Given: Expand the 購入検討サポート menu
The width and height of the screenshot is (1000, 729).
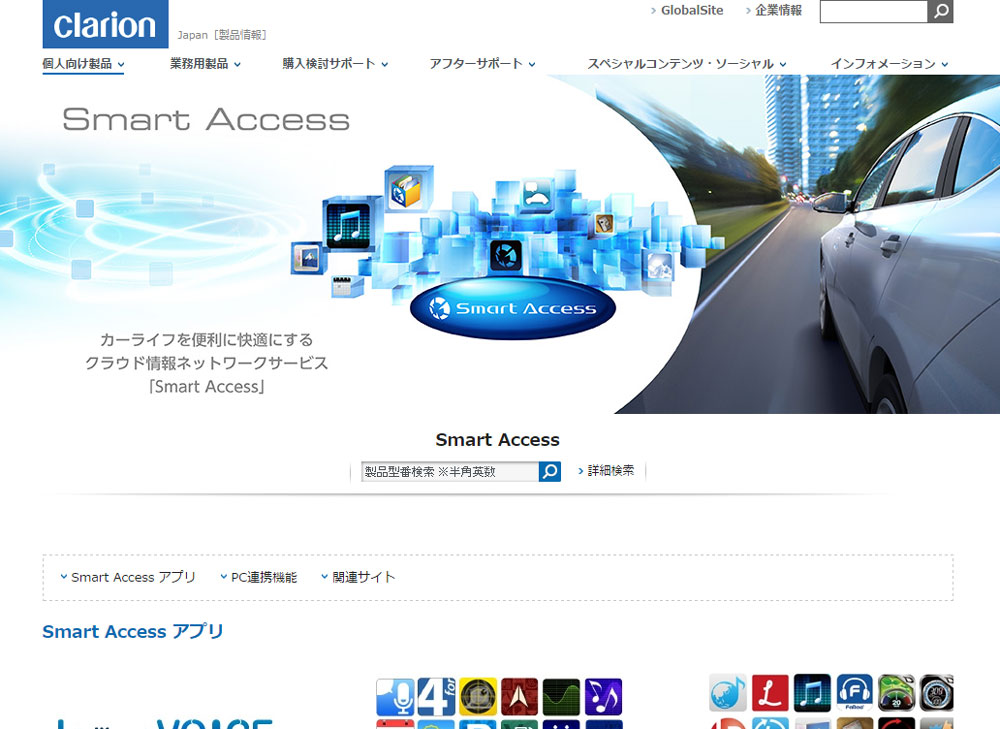Looking at the screenshot, I should point(335,64).
